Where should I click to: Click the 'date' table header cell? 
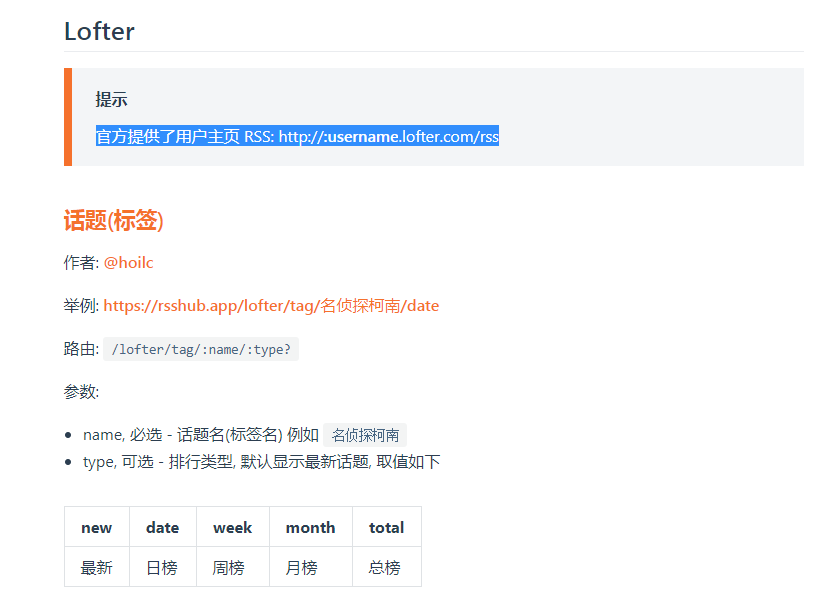pyautogui.click(x=163, y=527)
